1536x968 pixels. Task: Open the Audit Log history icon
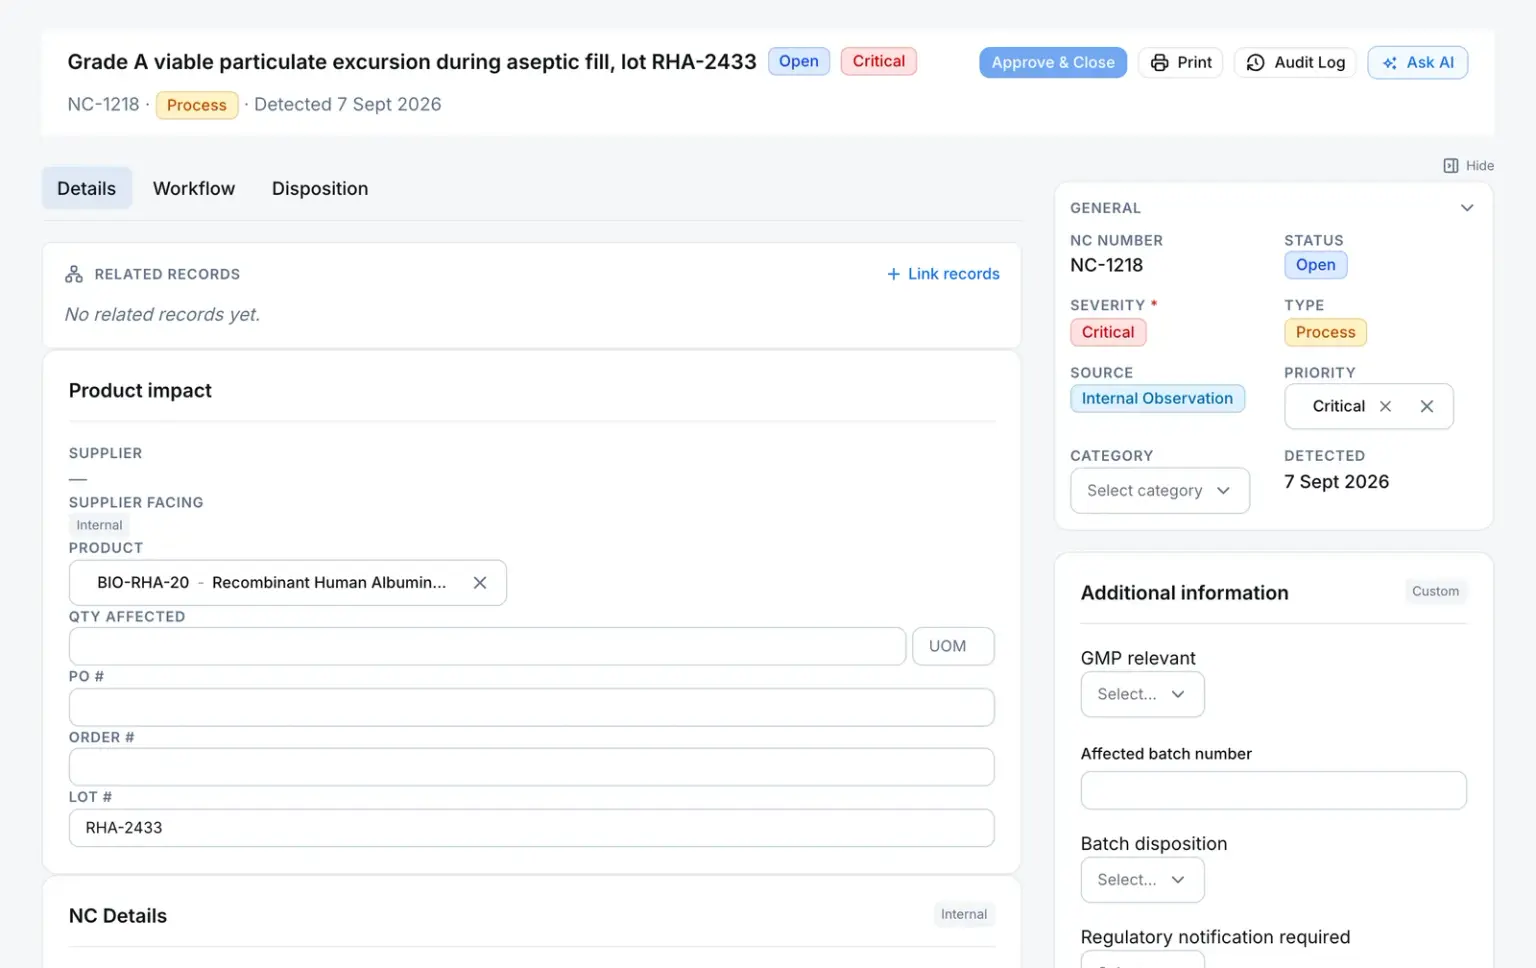(x=1255, y=63)
